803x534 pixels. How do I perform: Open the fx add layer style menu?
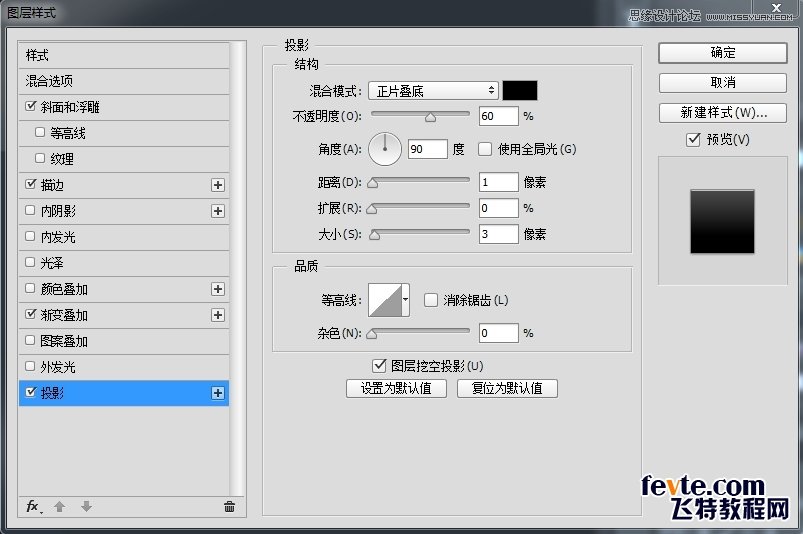[x=33, y=506]
